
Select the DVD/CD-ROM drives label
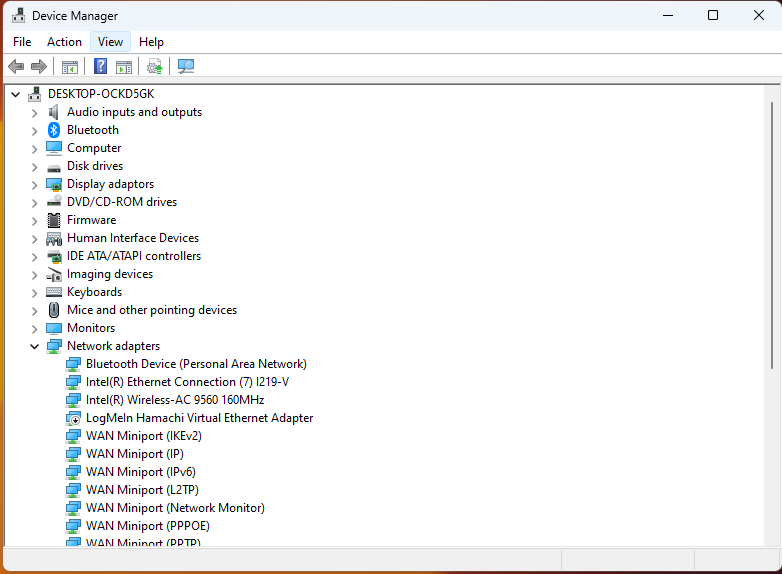[x=122, y=202]
